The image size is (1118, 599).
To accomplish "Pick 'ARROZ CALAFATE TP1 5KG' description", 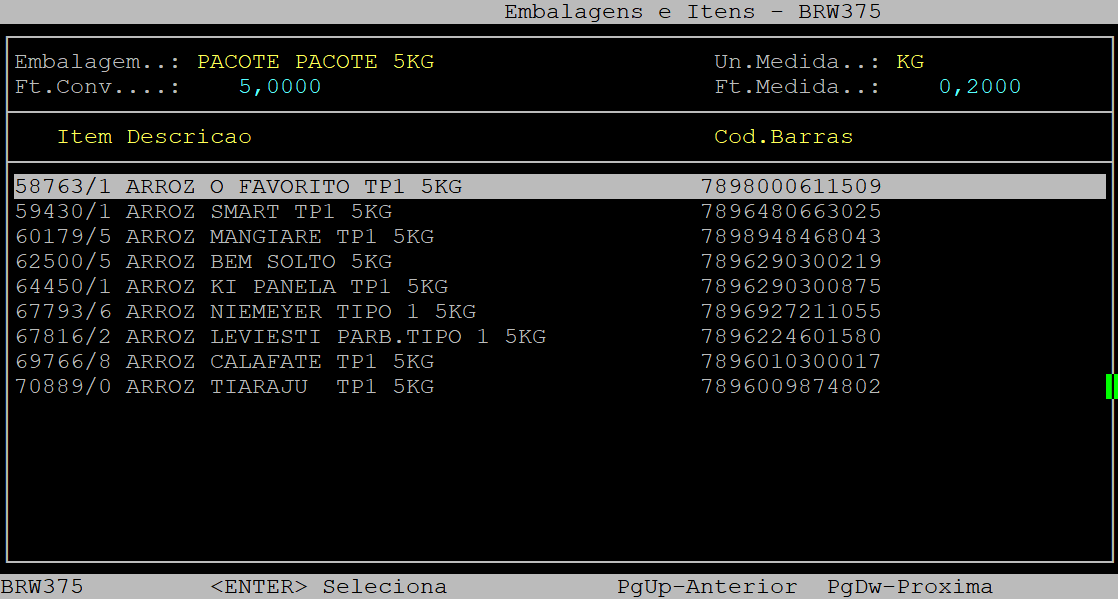I will [280, 362].
